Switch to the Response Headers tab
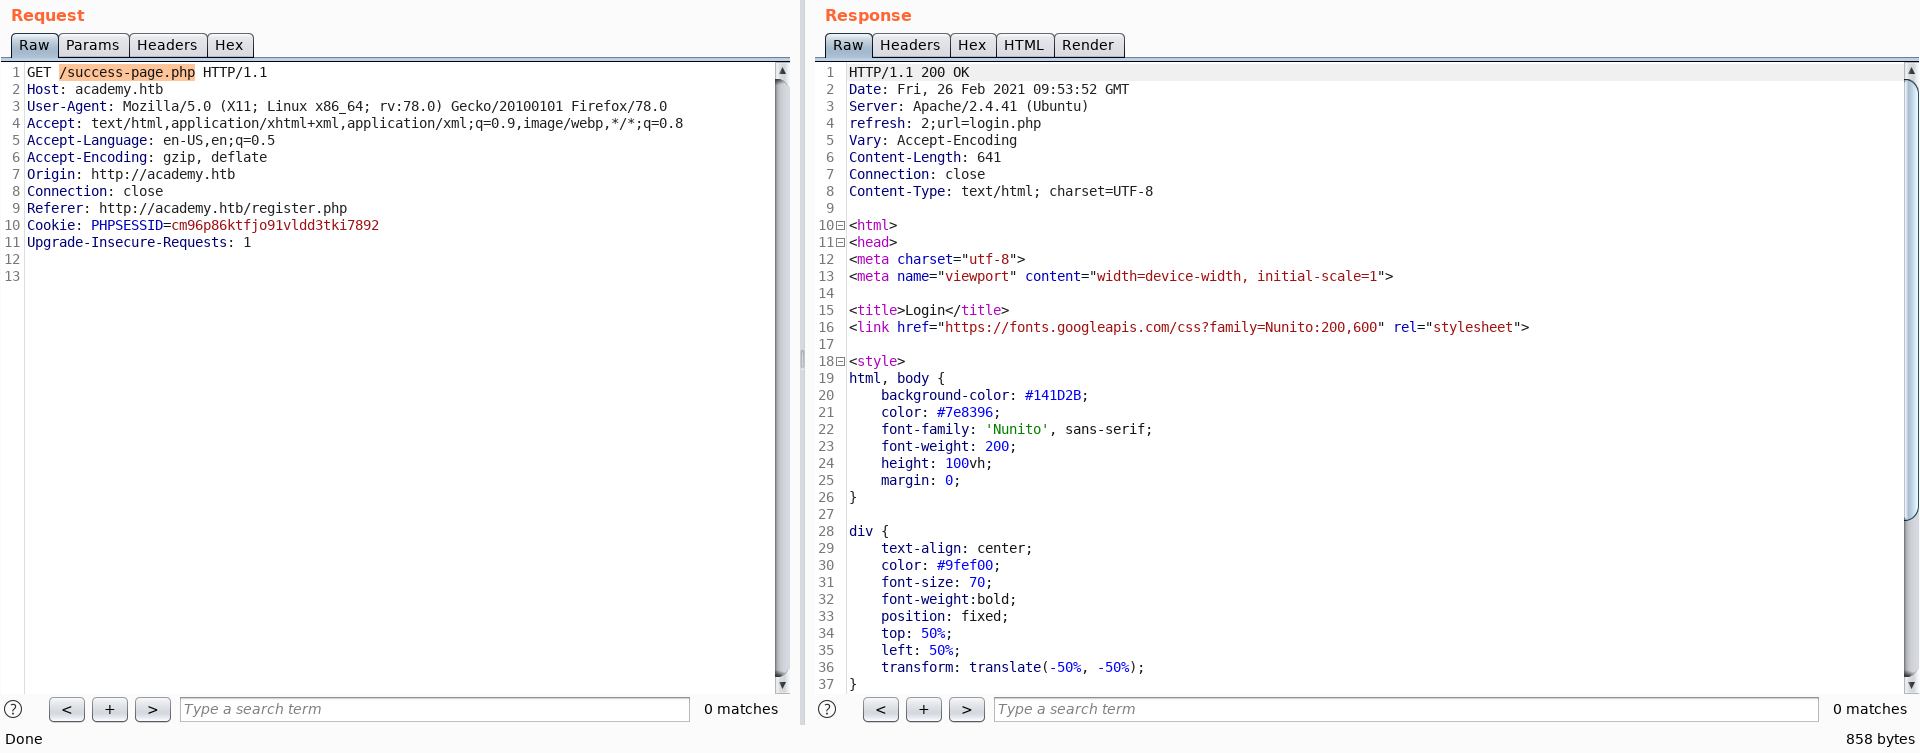The height and width of the screenshot is (753, 1920). 910,45
